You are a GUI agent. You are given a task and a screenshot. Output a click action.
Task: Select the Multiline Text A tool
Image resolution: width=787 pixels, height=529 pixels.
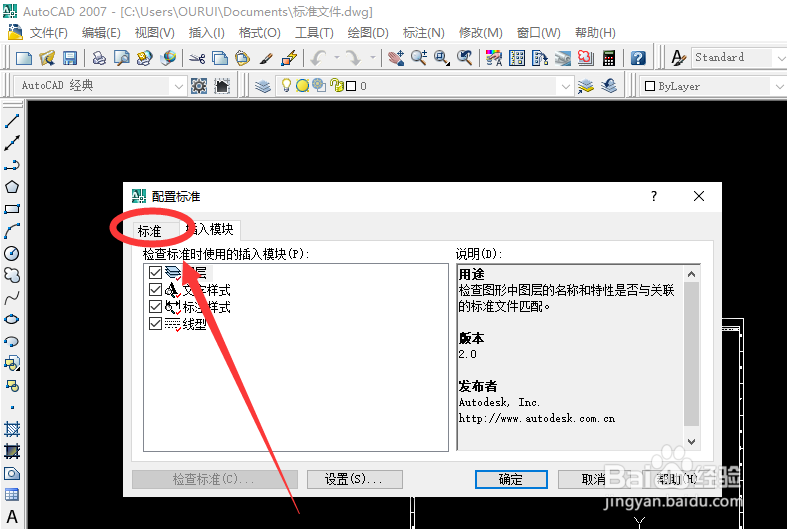[x=12, y=517]
